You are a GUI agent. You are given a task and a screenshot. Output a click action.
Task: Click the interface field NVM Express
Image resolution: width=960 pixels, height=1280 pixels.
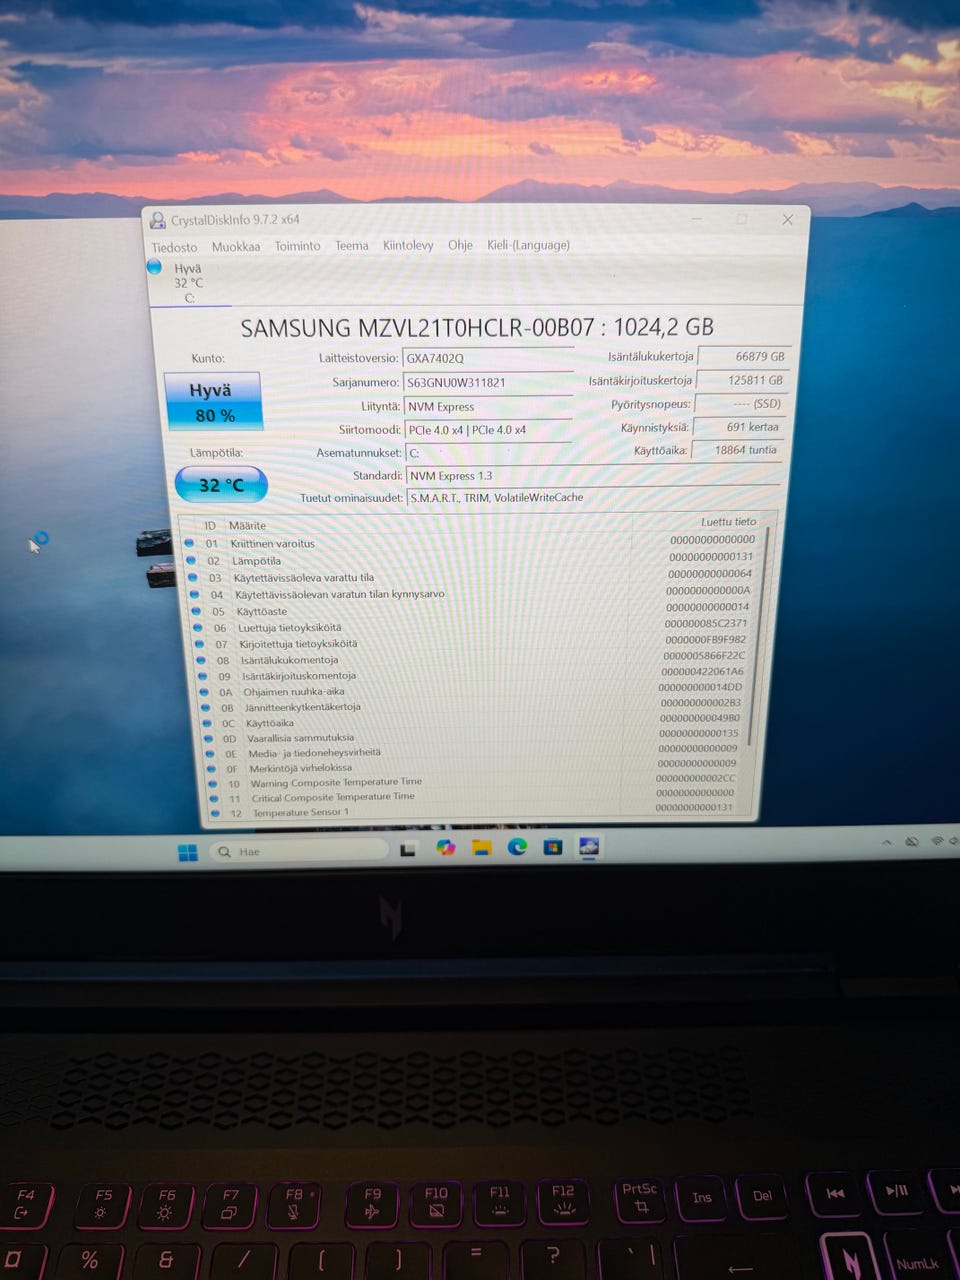(x=488, y=406)
